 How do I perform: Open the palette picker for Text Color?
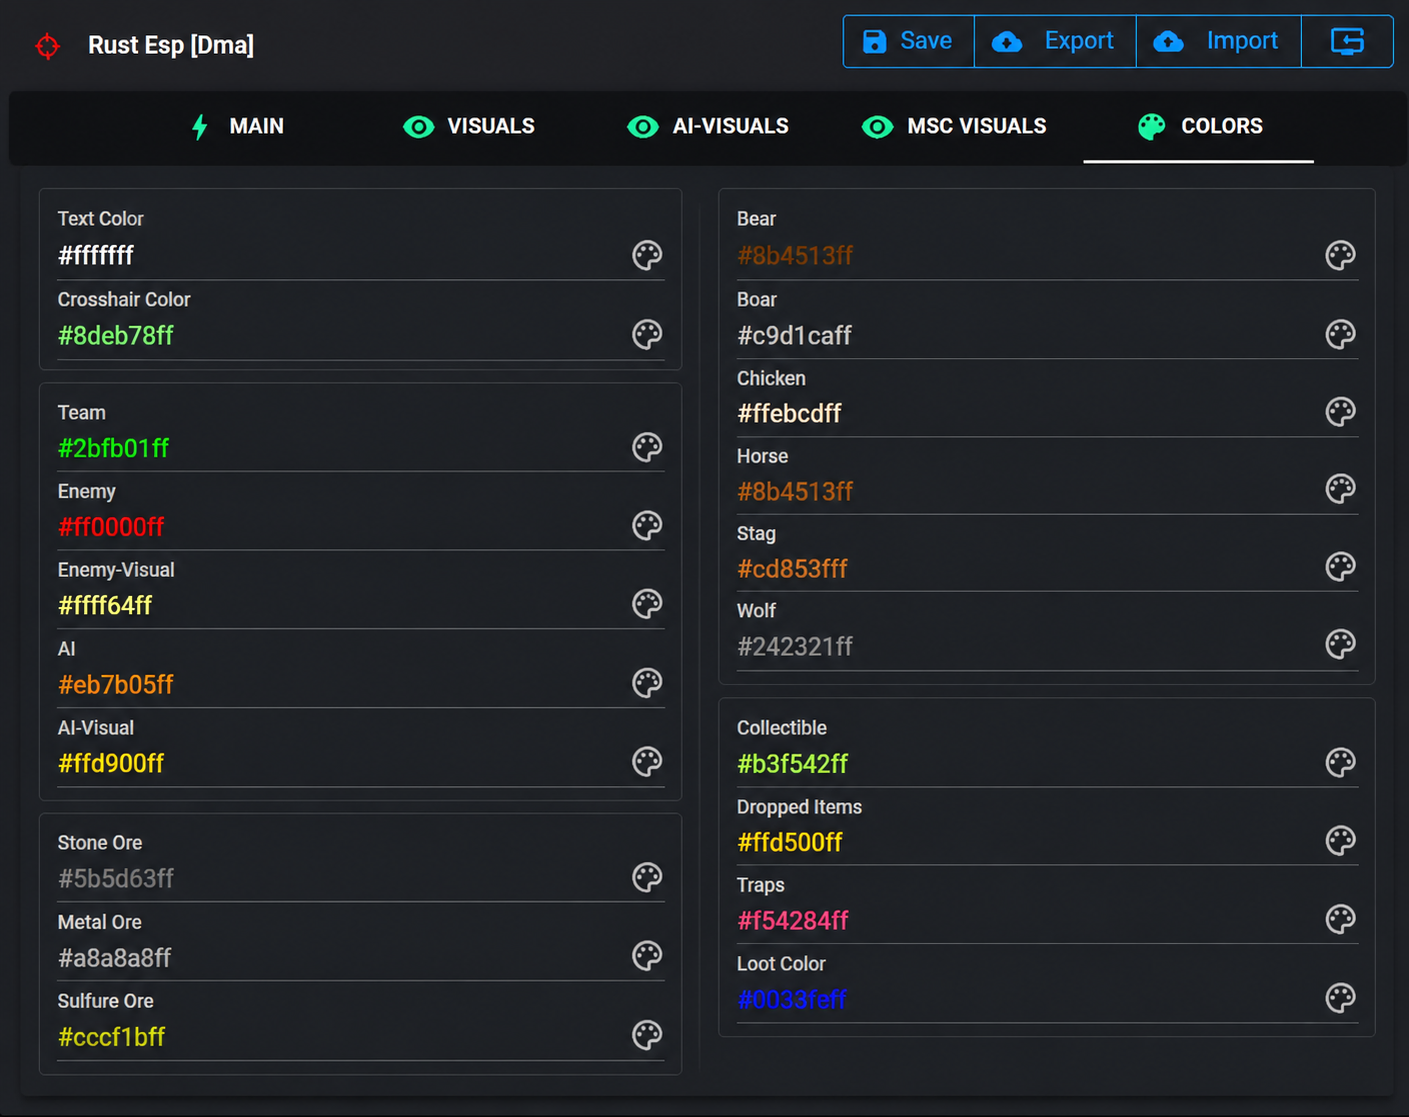click(x=647, y=256)
